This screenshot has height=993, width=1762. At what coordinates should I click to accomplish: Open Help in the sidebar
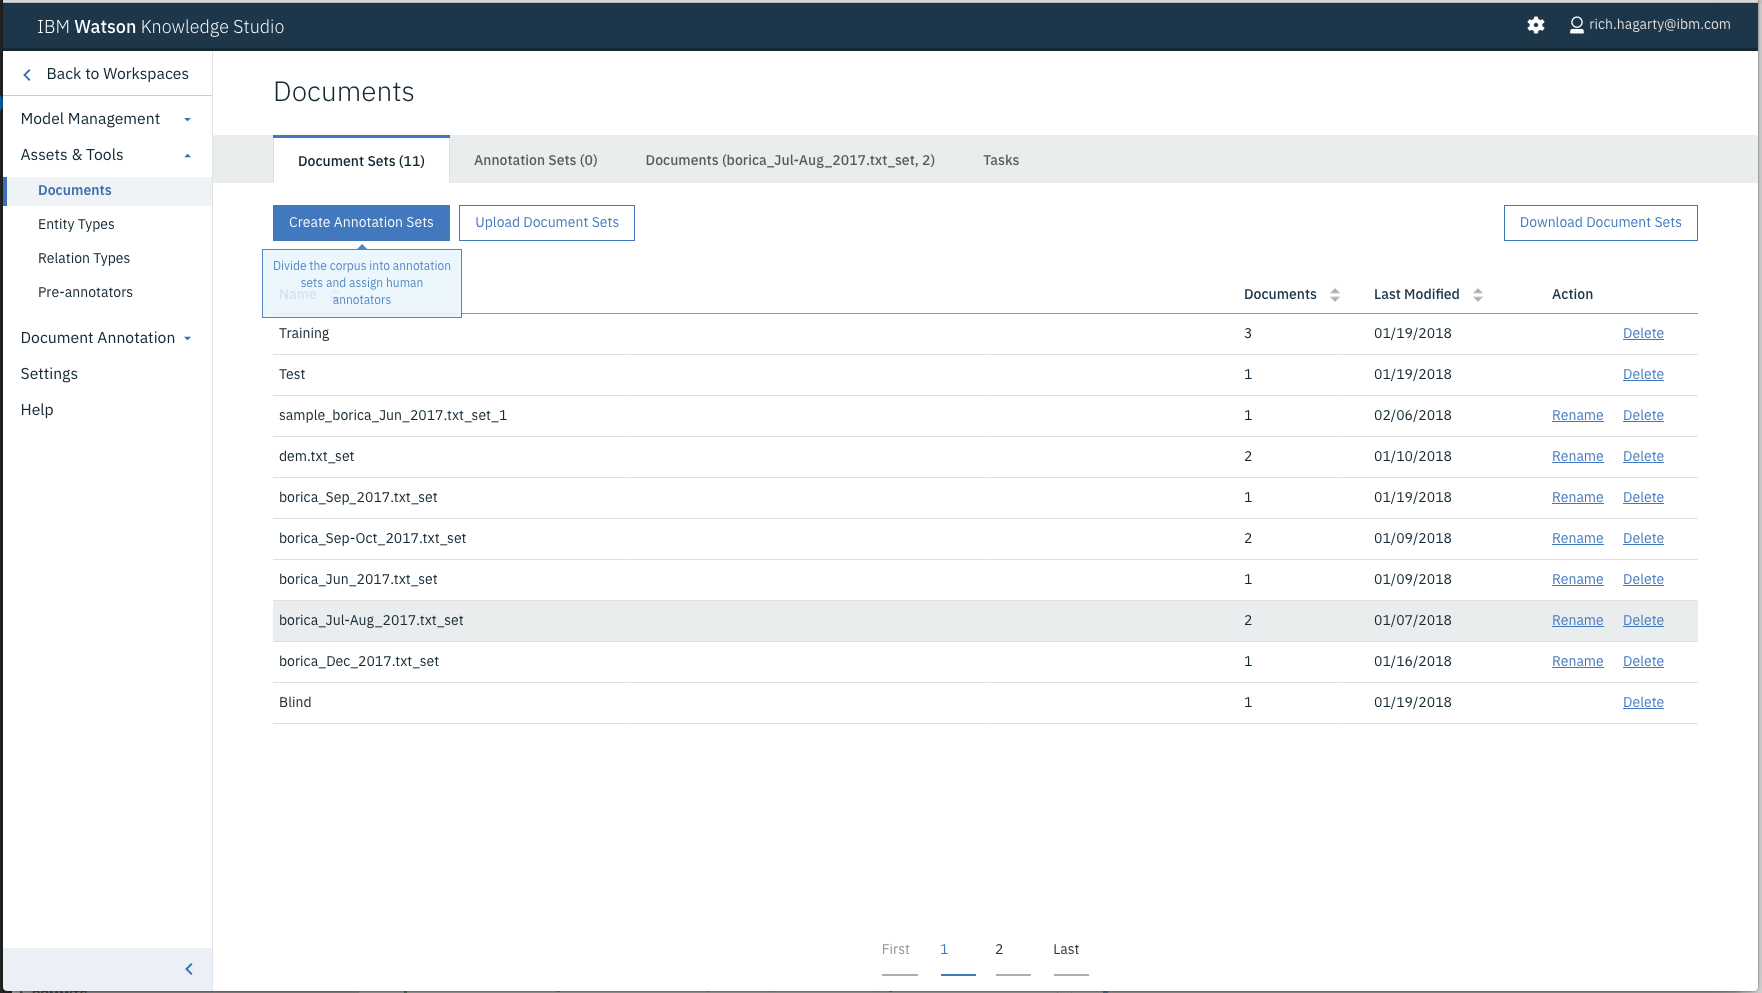click(37, 410)
